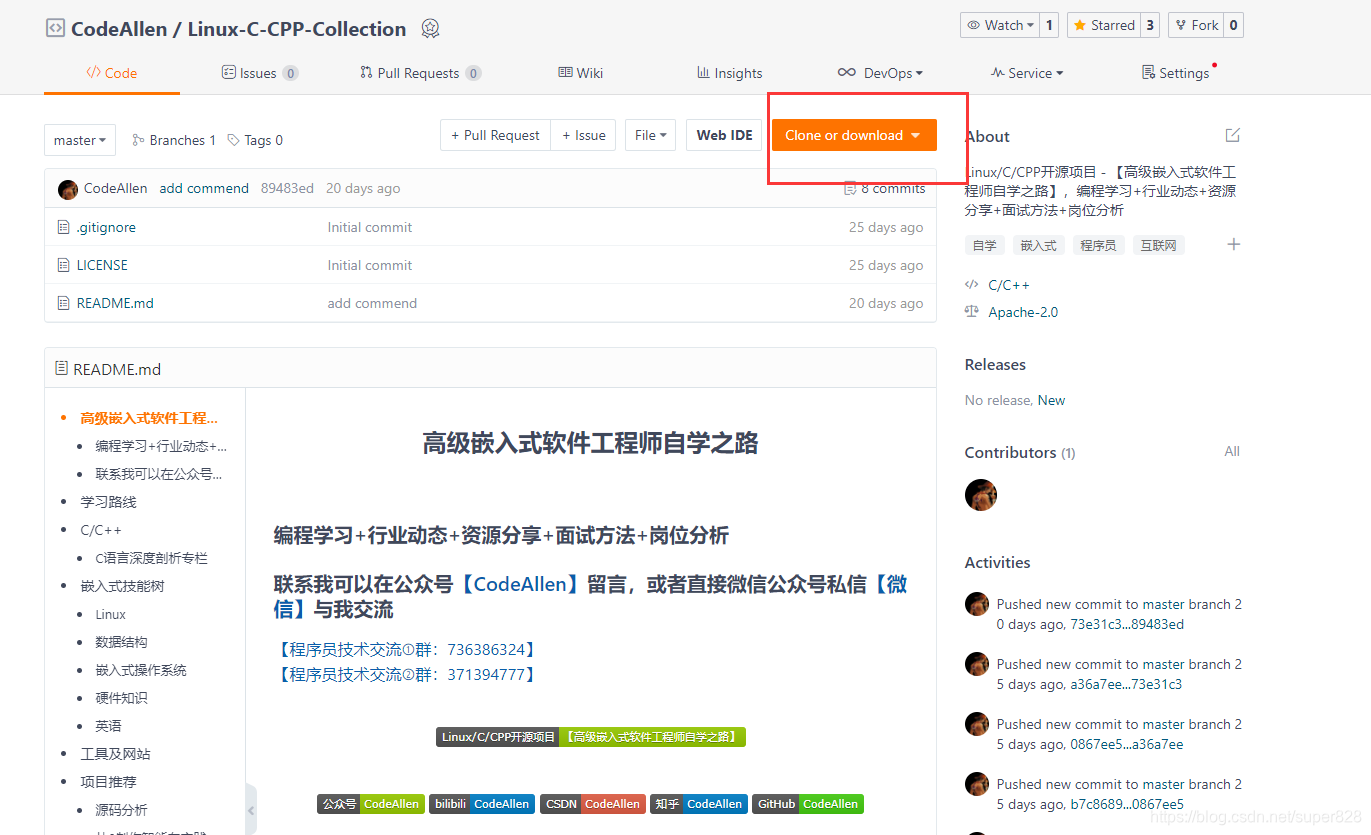
Task: Click the + Issue button
Action: click(x=584, y=135)
